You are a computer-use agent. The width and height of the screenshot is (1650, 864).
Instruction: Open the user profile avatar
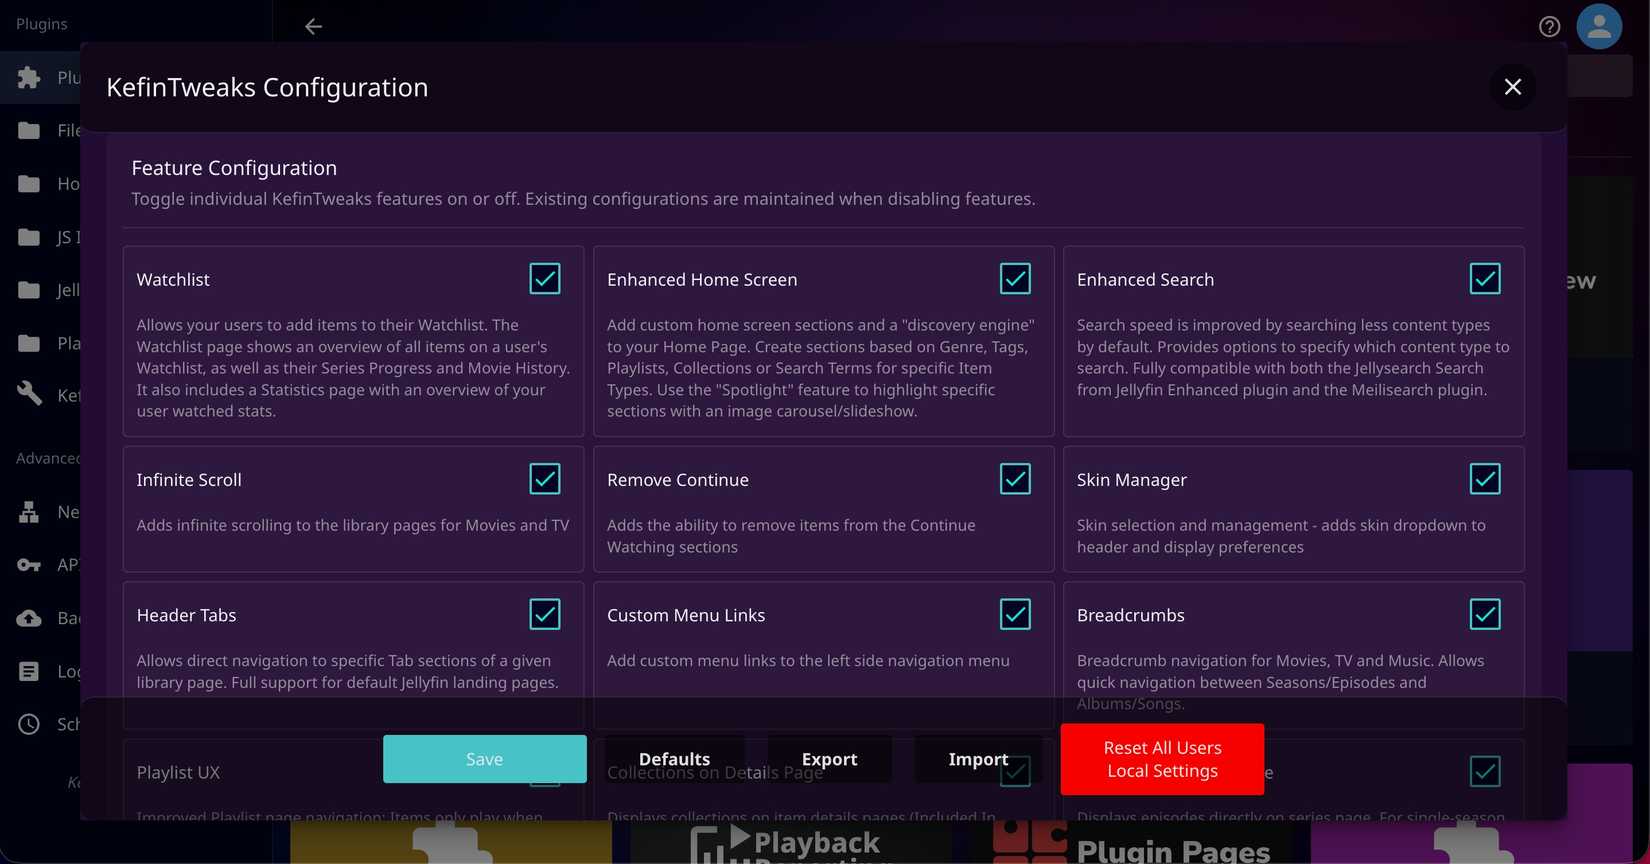pyautogui.click(x=1599, y=27)
